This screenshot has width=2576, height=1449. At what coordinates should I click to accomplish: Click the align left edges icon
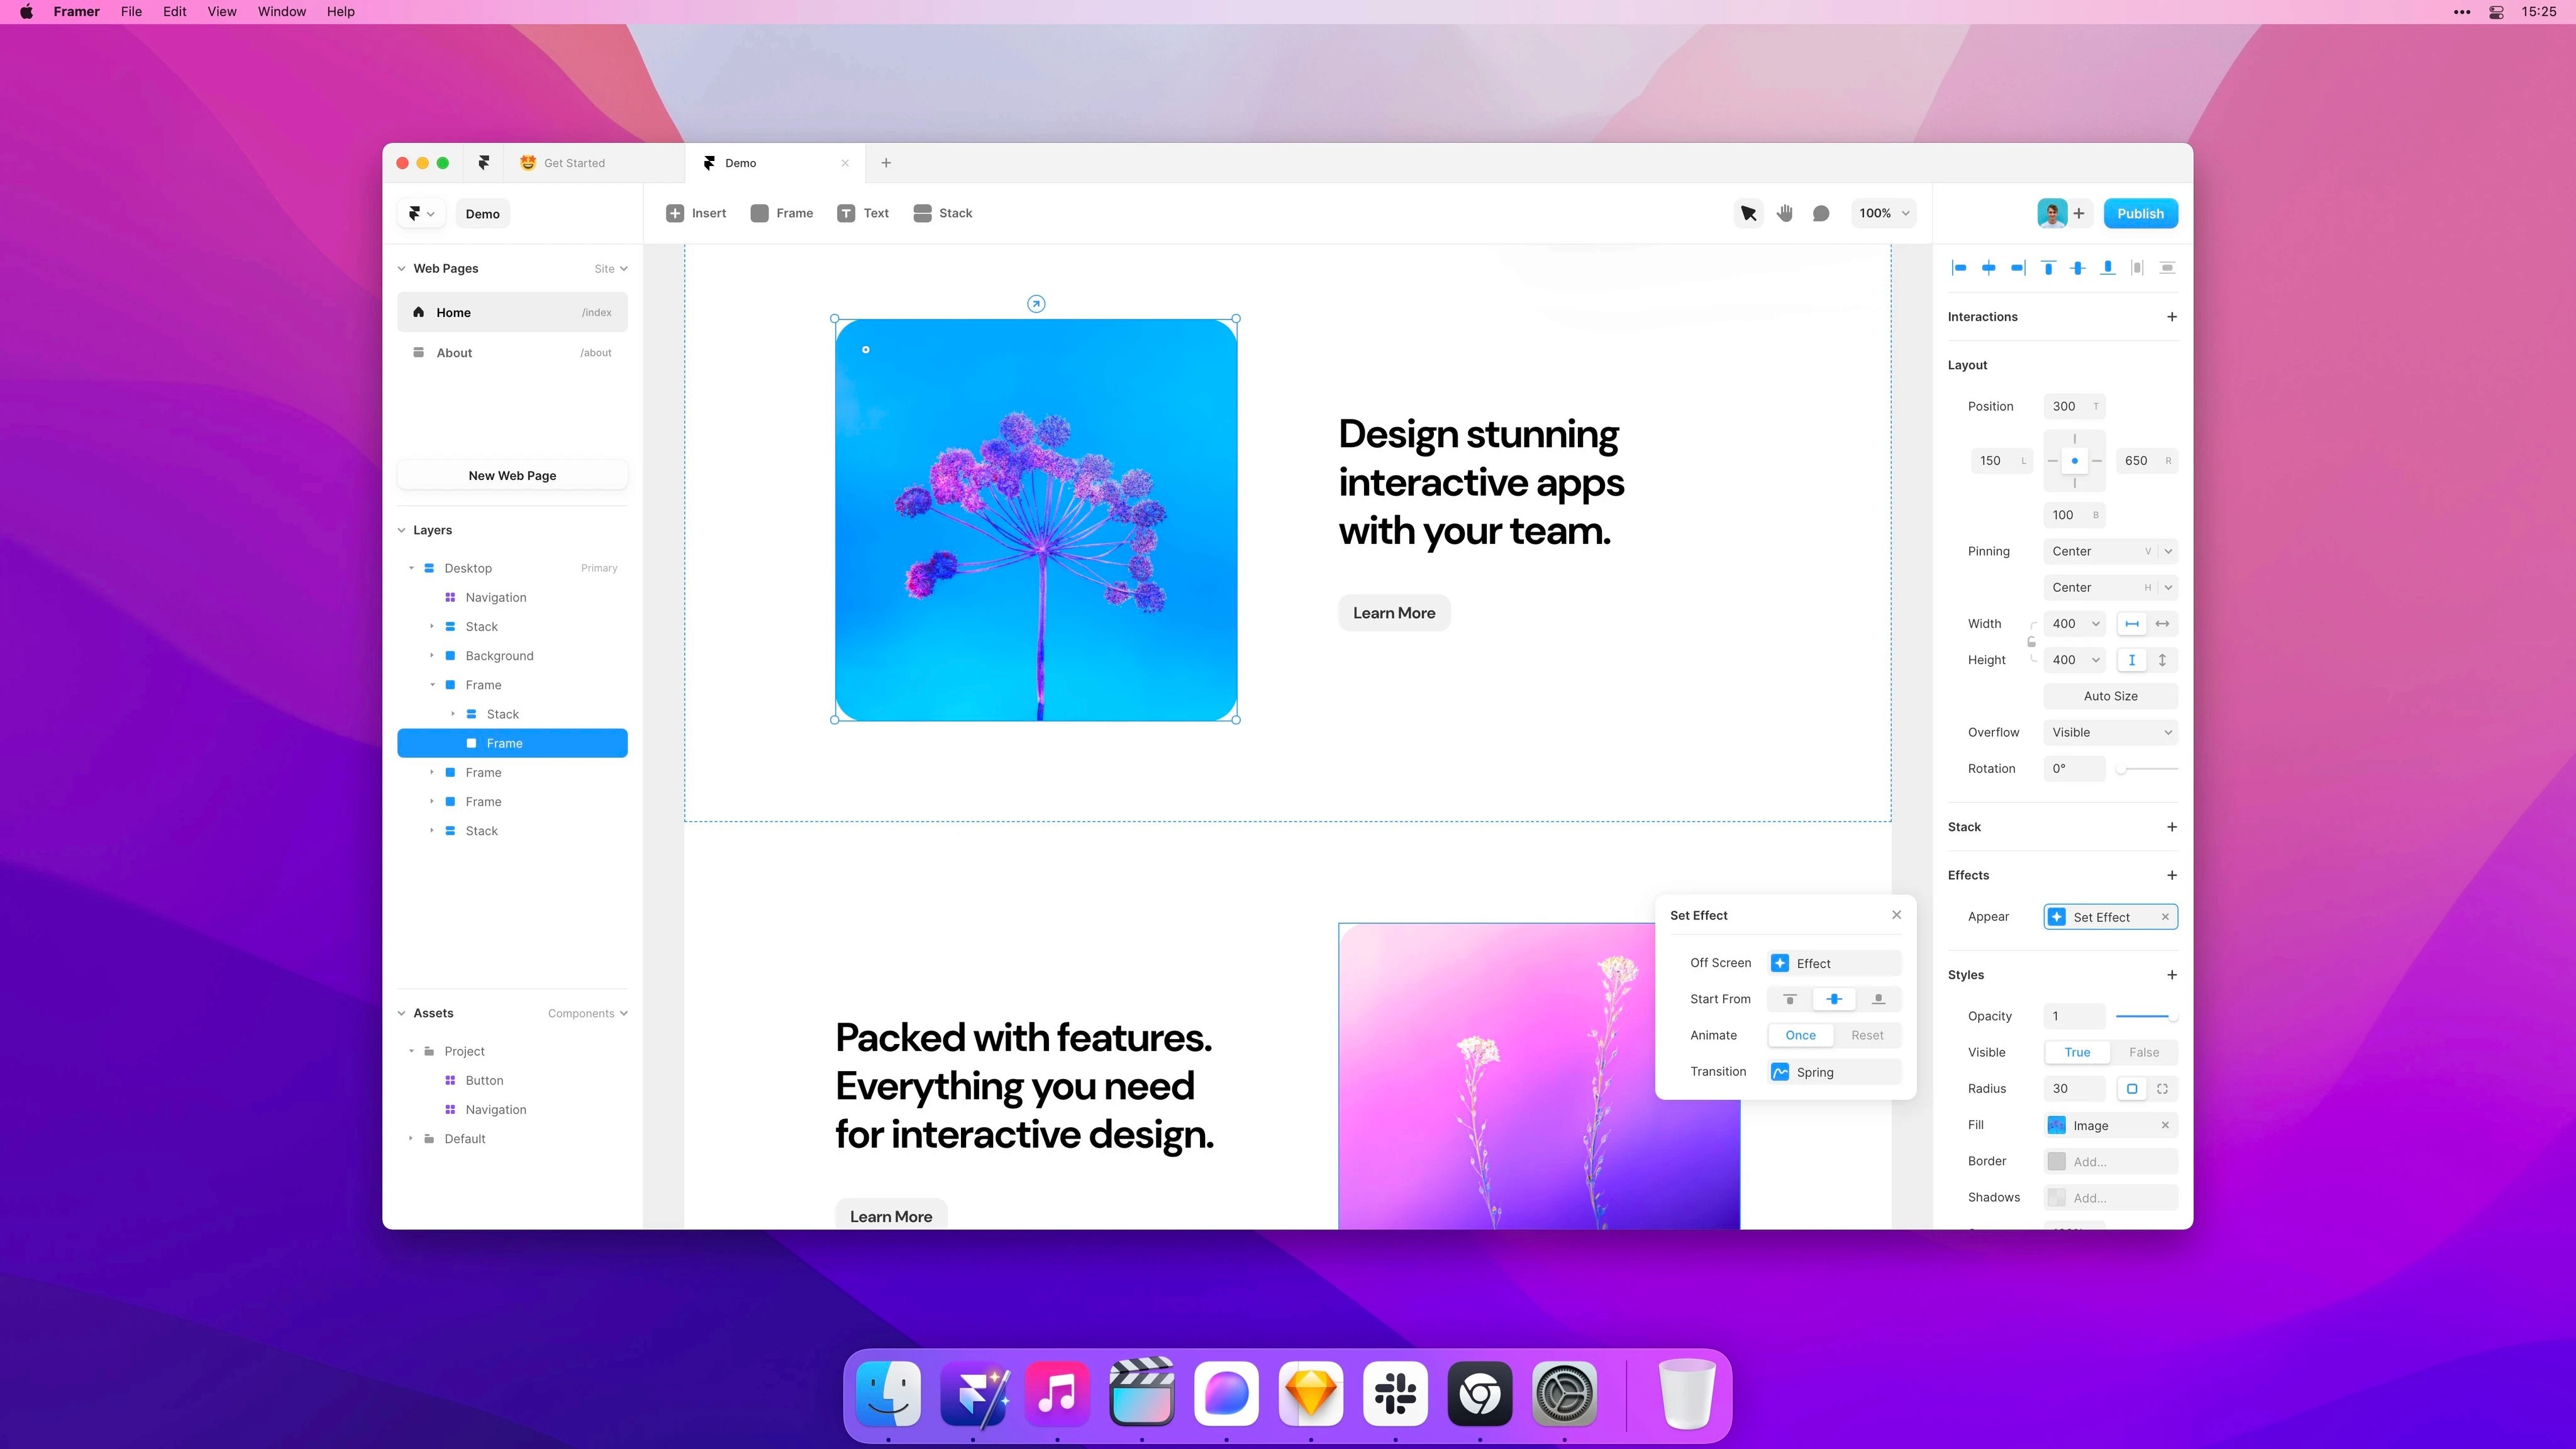click(x=1959, y=268)
